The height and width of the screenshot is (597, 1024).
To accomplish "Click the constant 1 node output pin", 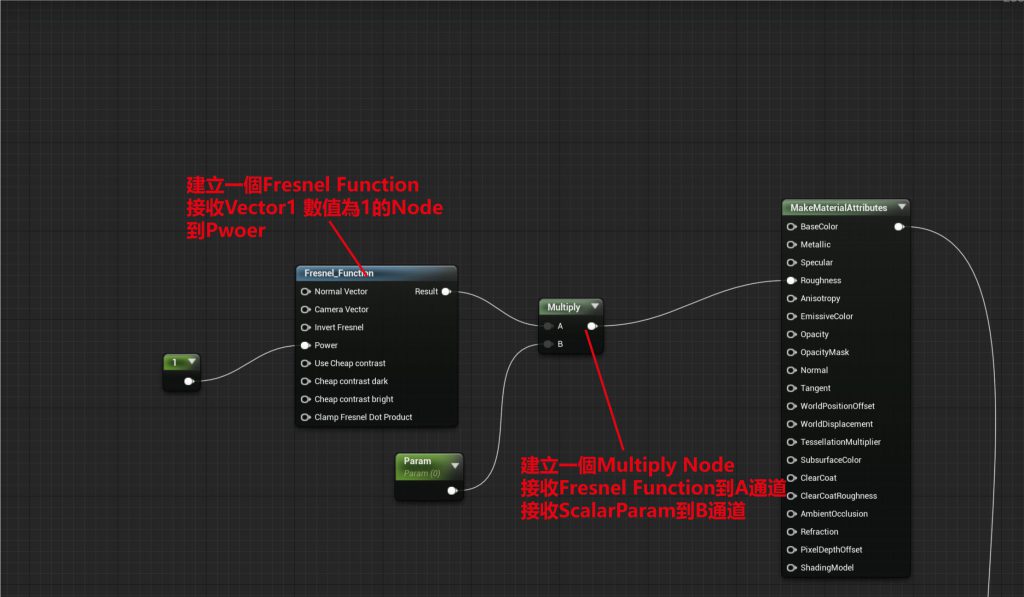I will point(188,381).
